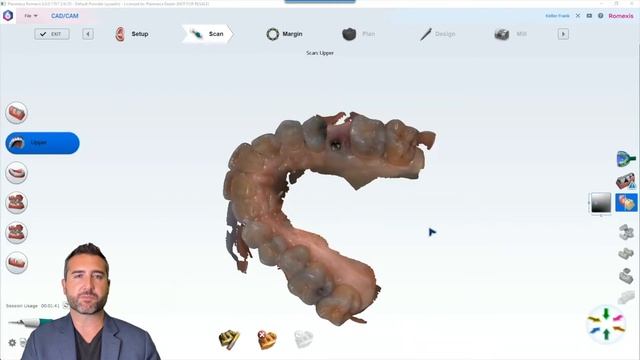Image resolution: width=640 pixels, height=360 pixels.
Task: Select the topmost scan-type icon in left sidebar
Action: click(16, 113)
